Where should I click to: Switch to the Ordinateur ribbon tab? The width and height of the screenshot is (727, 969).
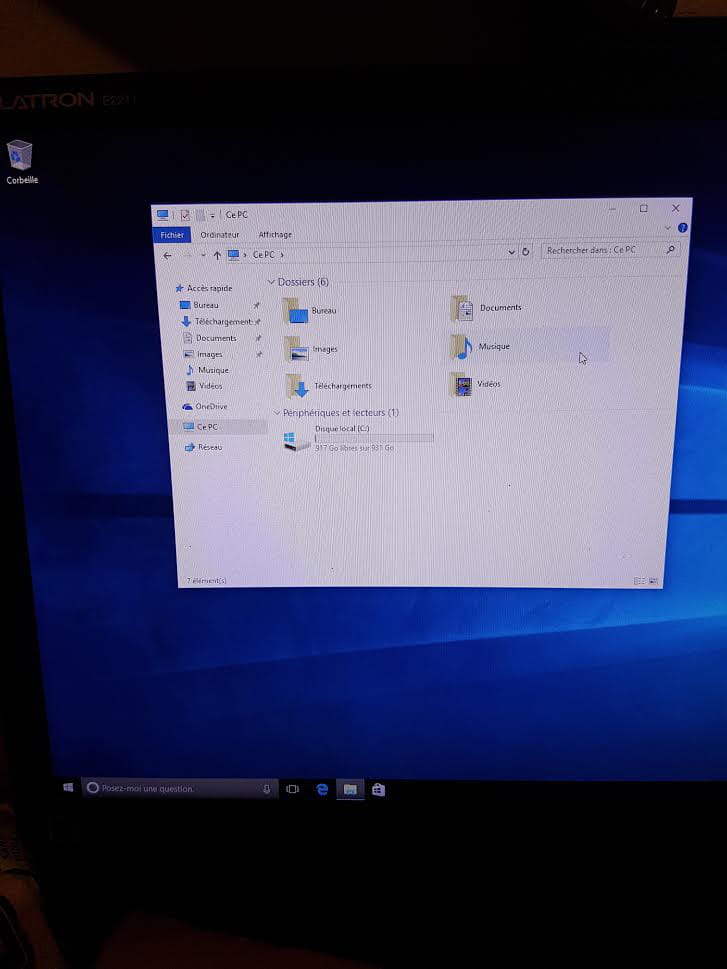point(219,235)
